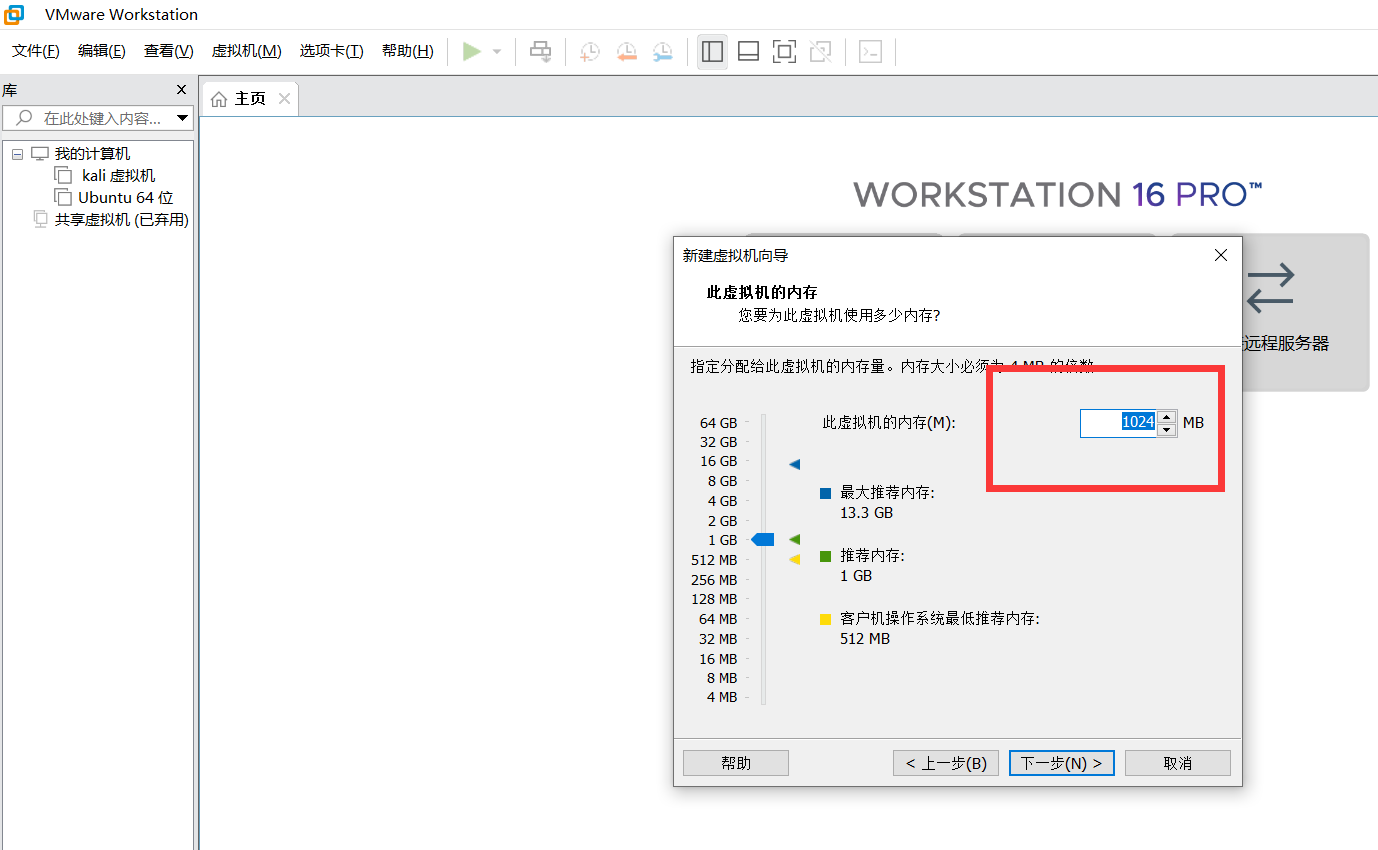Take a snapshot of this virtual machine
This screenshot has width=1378, height=850.
tap(590, 52)
